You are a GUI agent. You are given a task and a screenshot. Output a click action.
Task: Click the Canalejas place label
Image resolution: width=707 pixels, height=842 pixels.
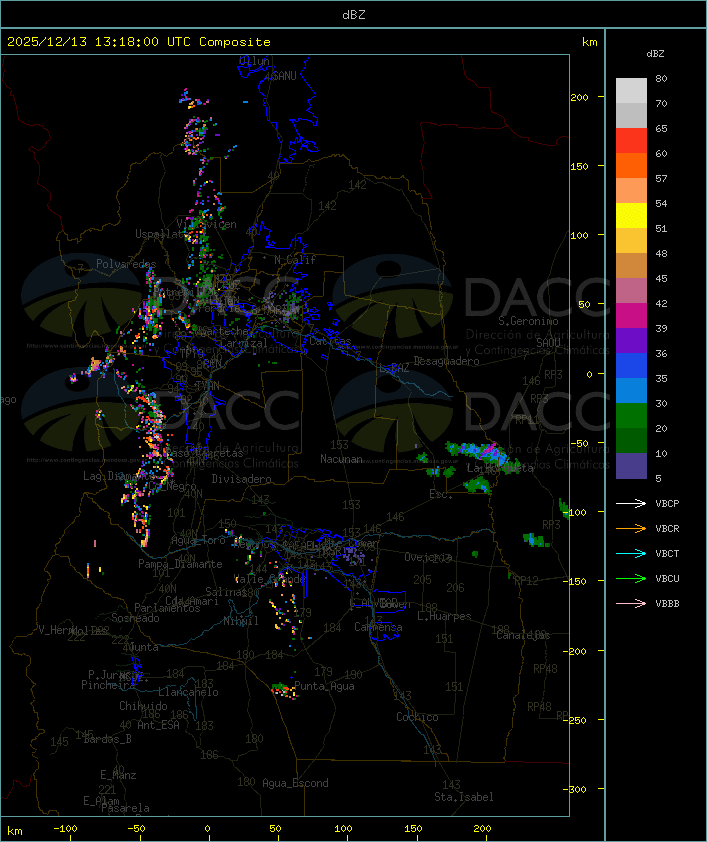coord(523,635)
